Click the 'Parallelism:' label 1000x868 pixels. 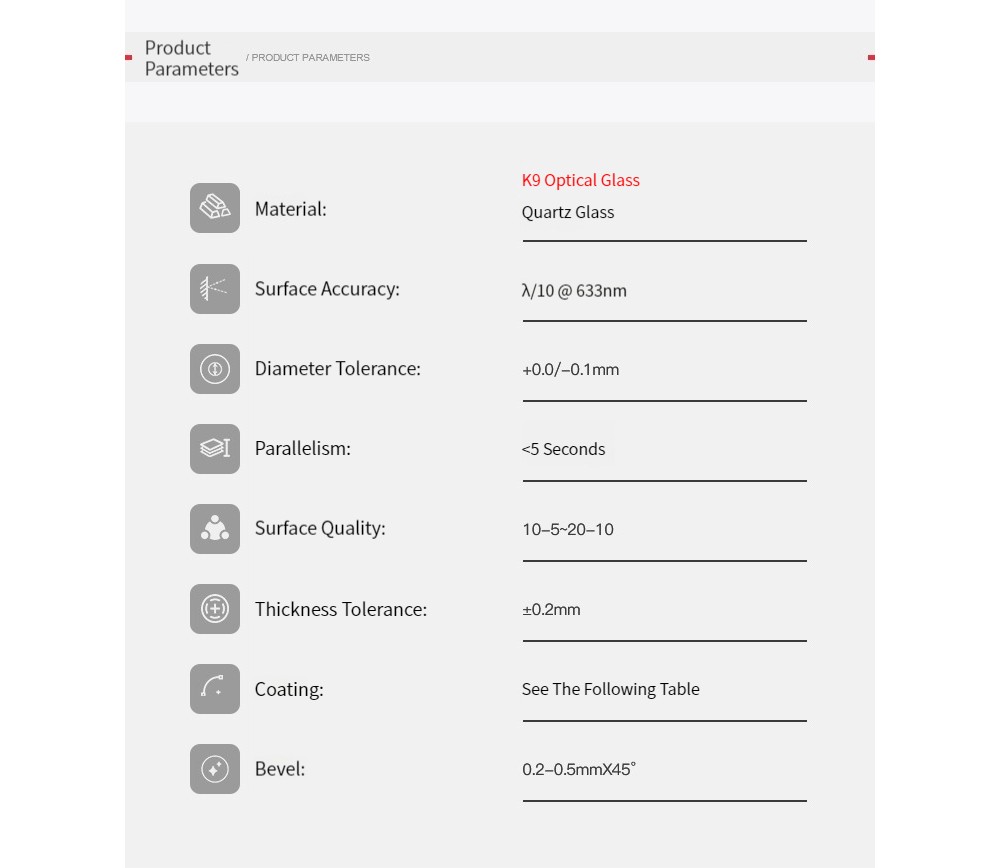(x=303, y=448)
